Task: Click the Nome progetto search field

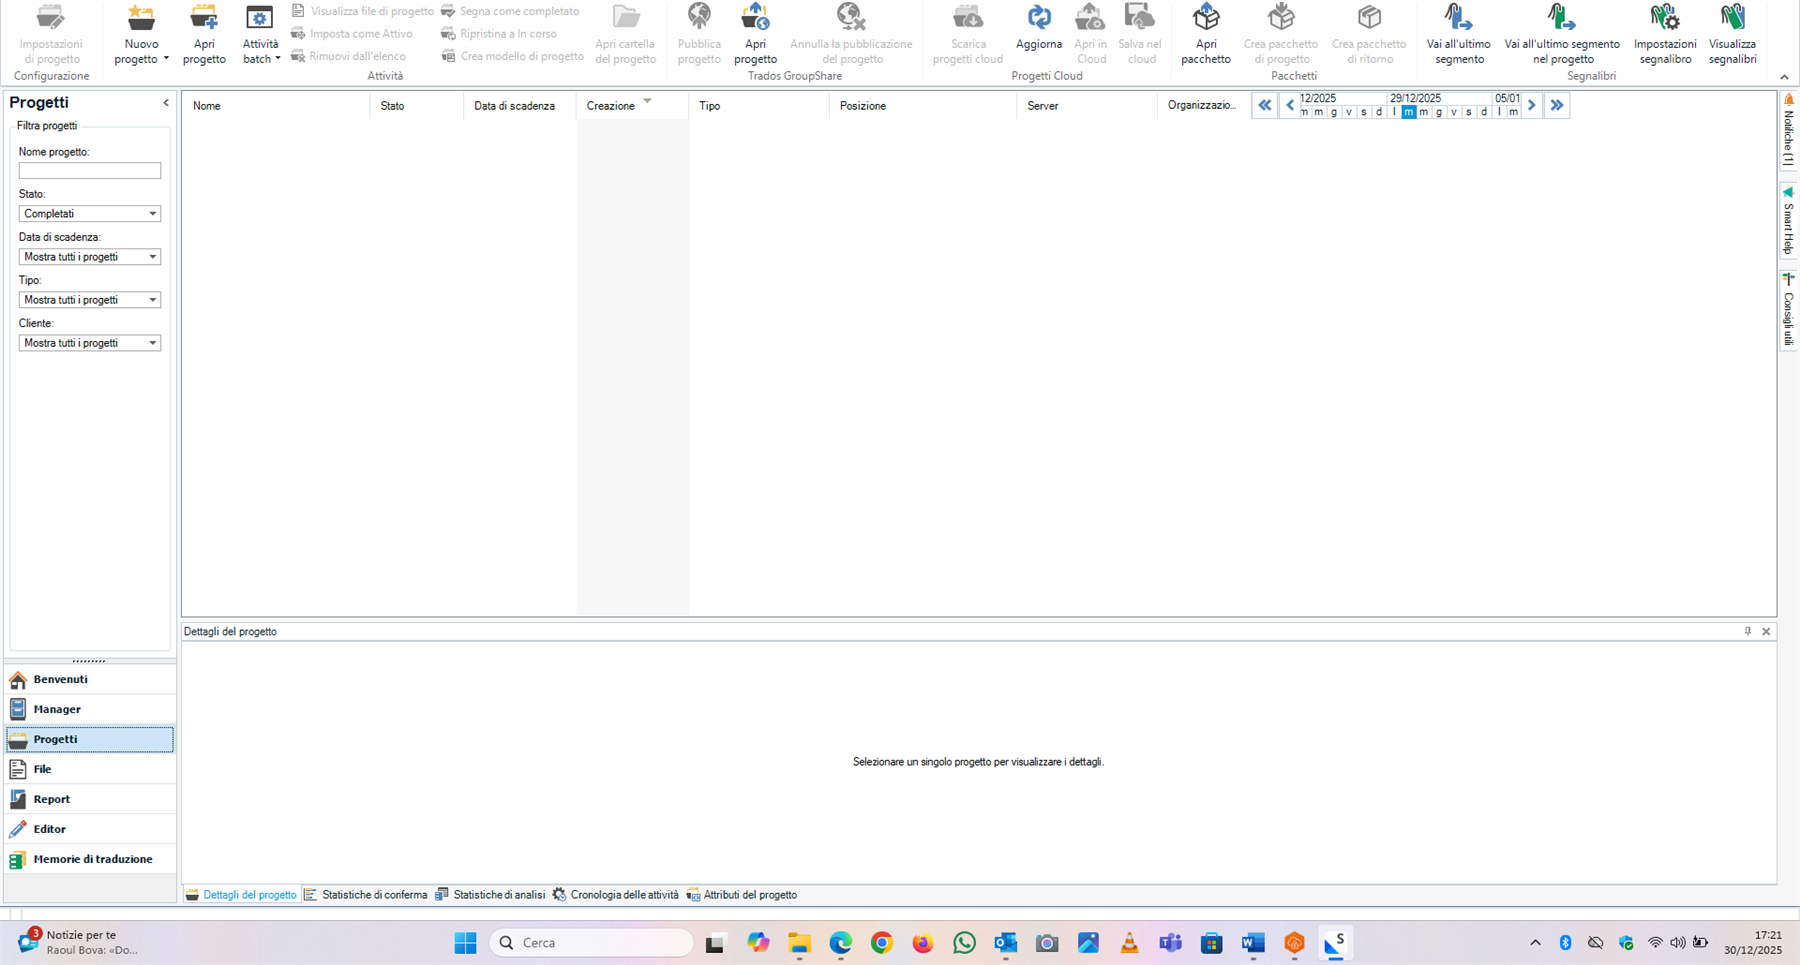Action: pos(89,170)
